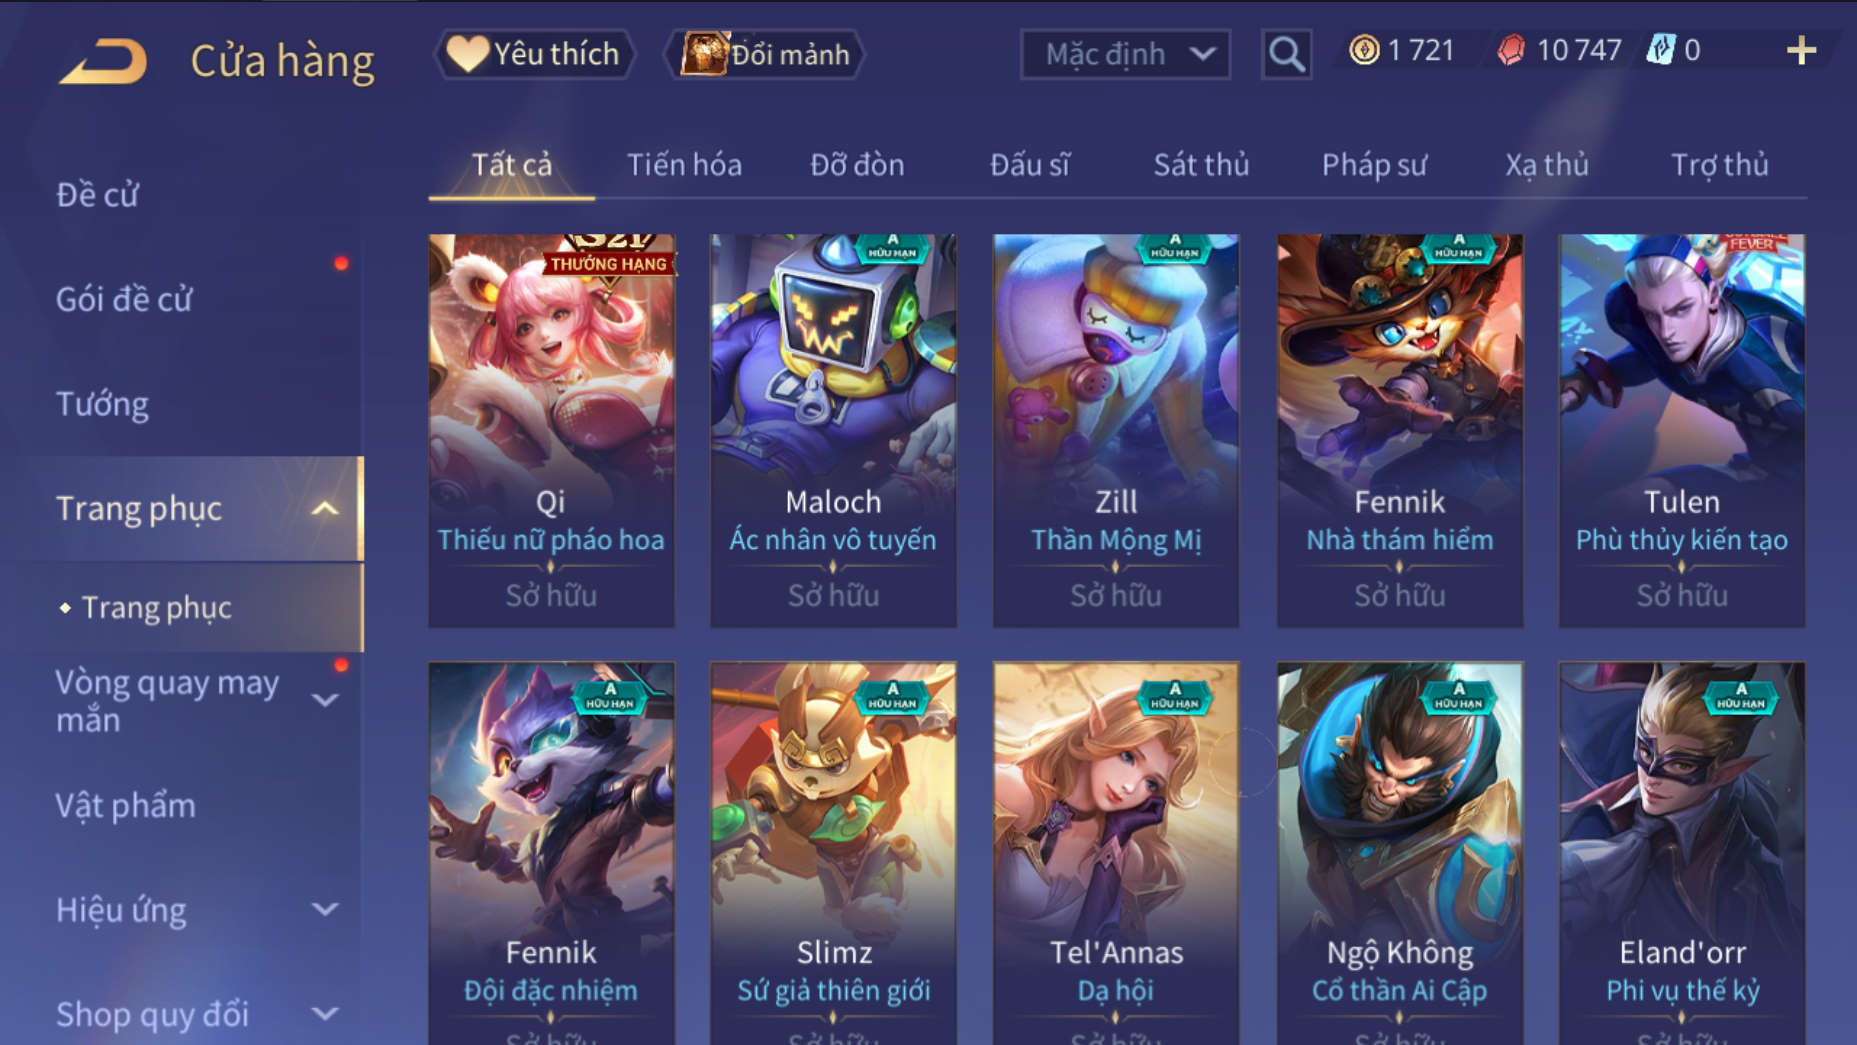Viewport: 1857px width, 1045px height.
Task: Add currency with the plus icon
Action: point(1801,50)
